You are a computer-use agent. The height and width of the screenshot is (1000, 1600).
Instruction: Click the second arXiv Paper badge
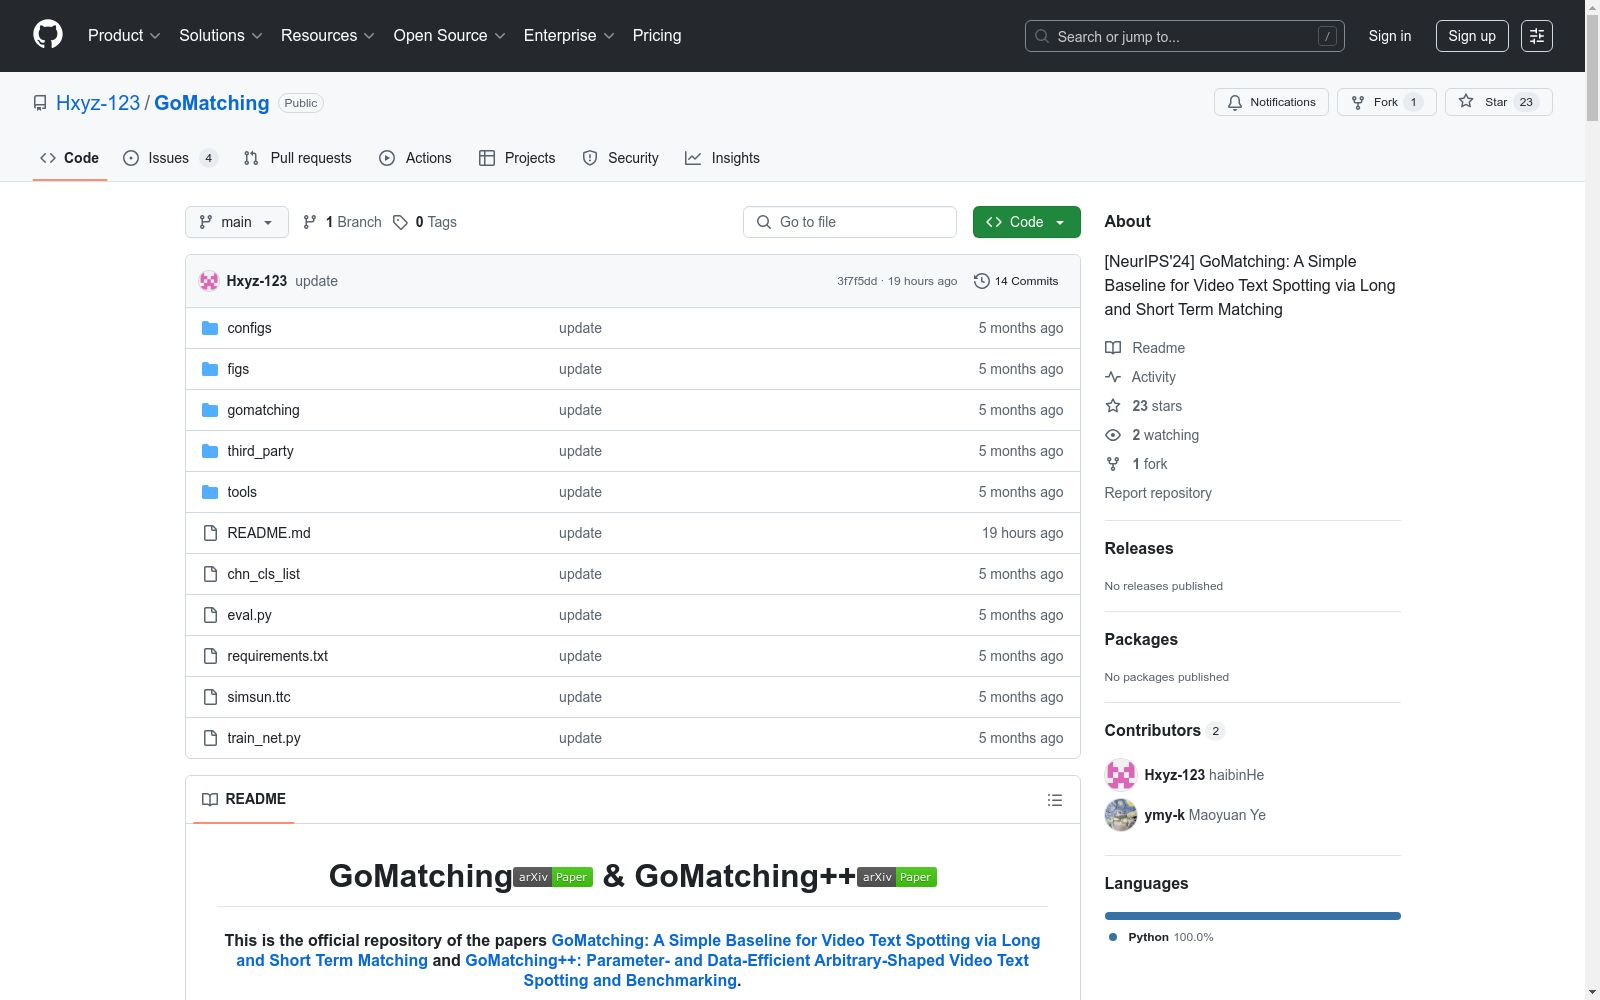point(897,877)
